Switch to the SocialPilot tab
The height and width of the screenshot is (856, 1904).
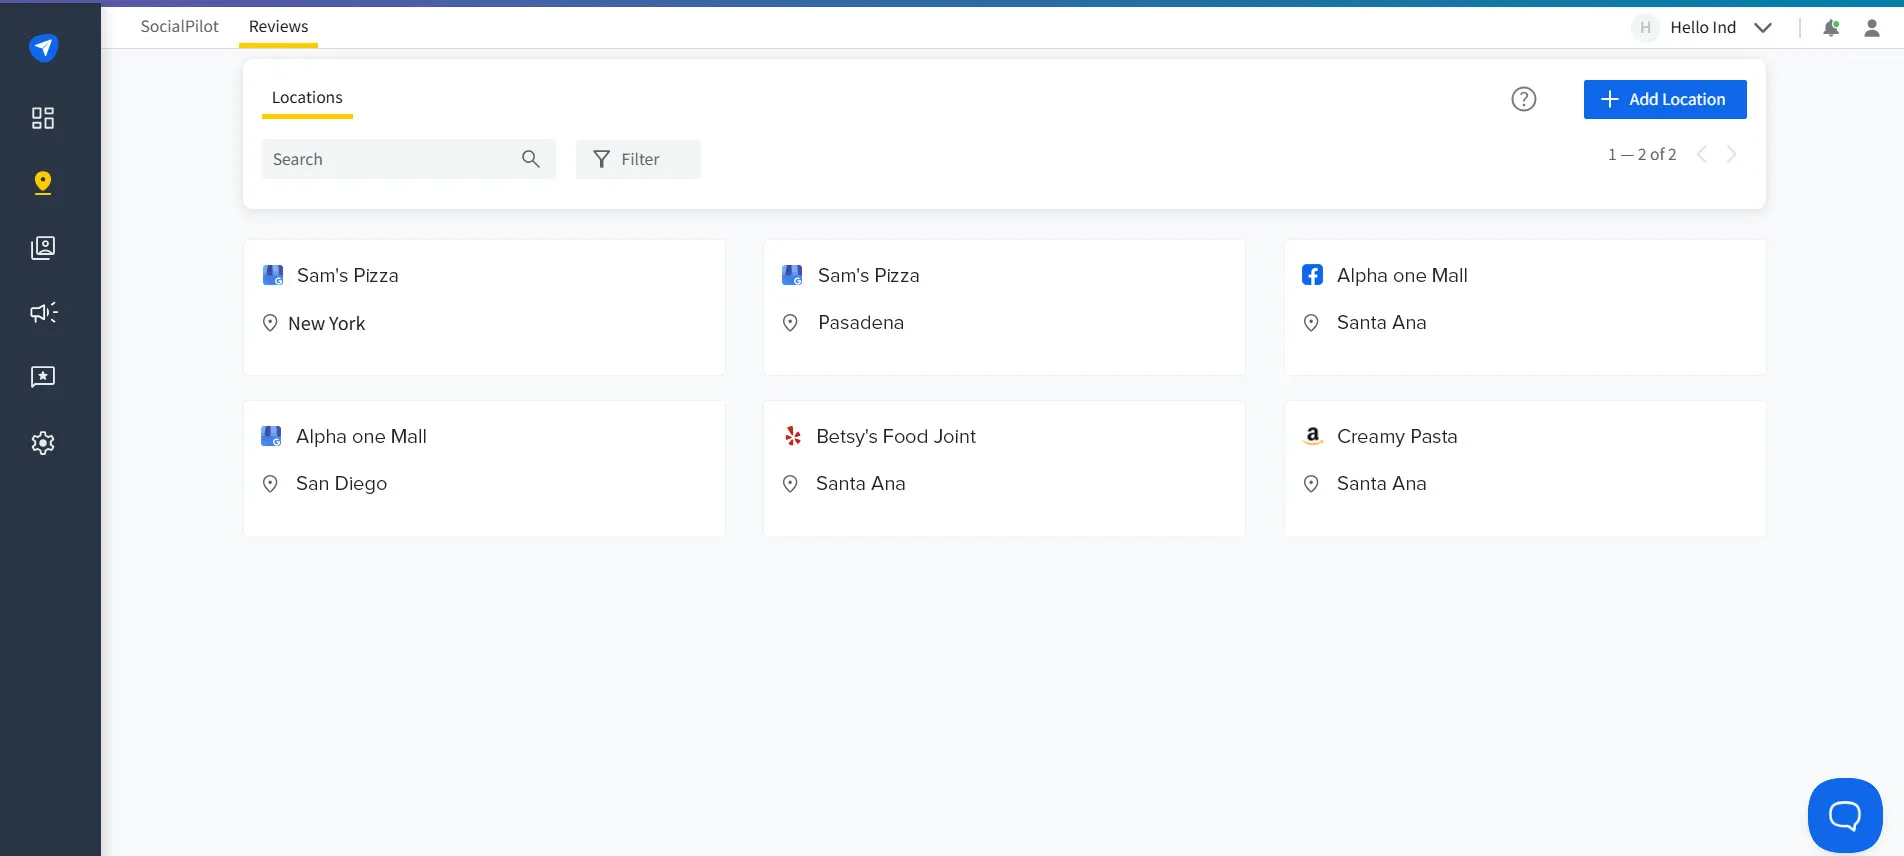click(179, 27)
